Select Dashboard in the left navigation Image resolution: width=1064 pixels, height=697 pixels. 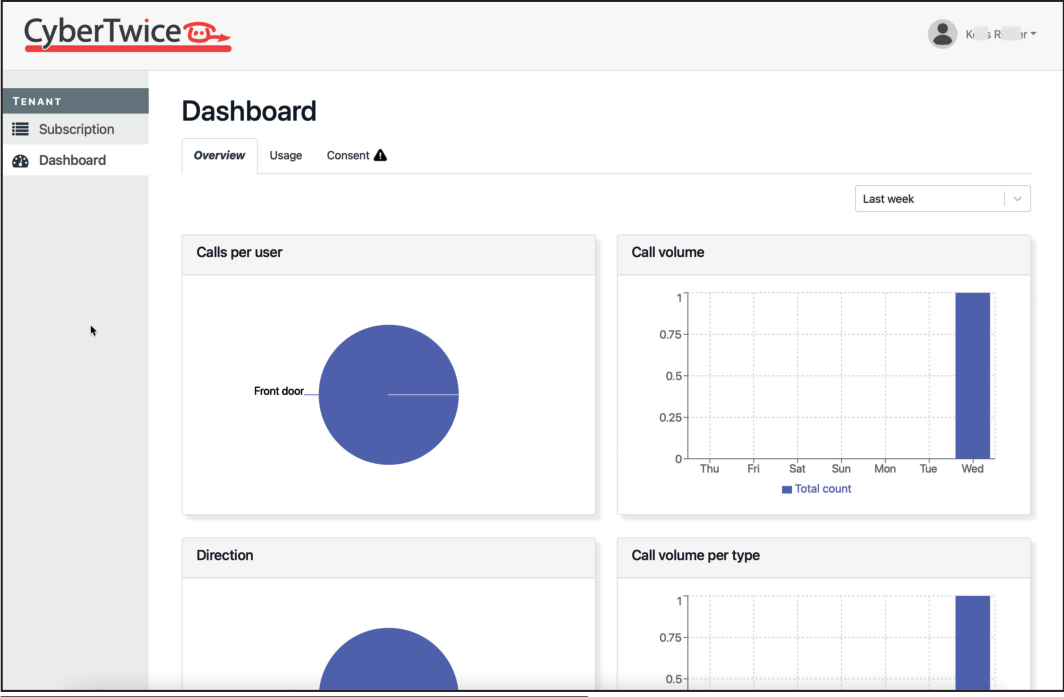click(72, 160)
